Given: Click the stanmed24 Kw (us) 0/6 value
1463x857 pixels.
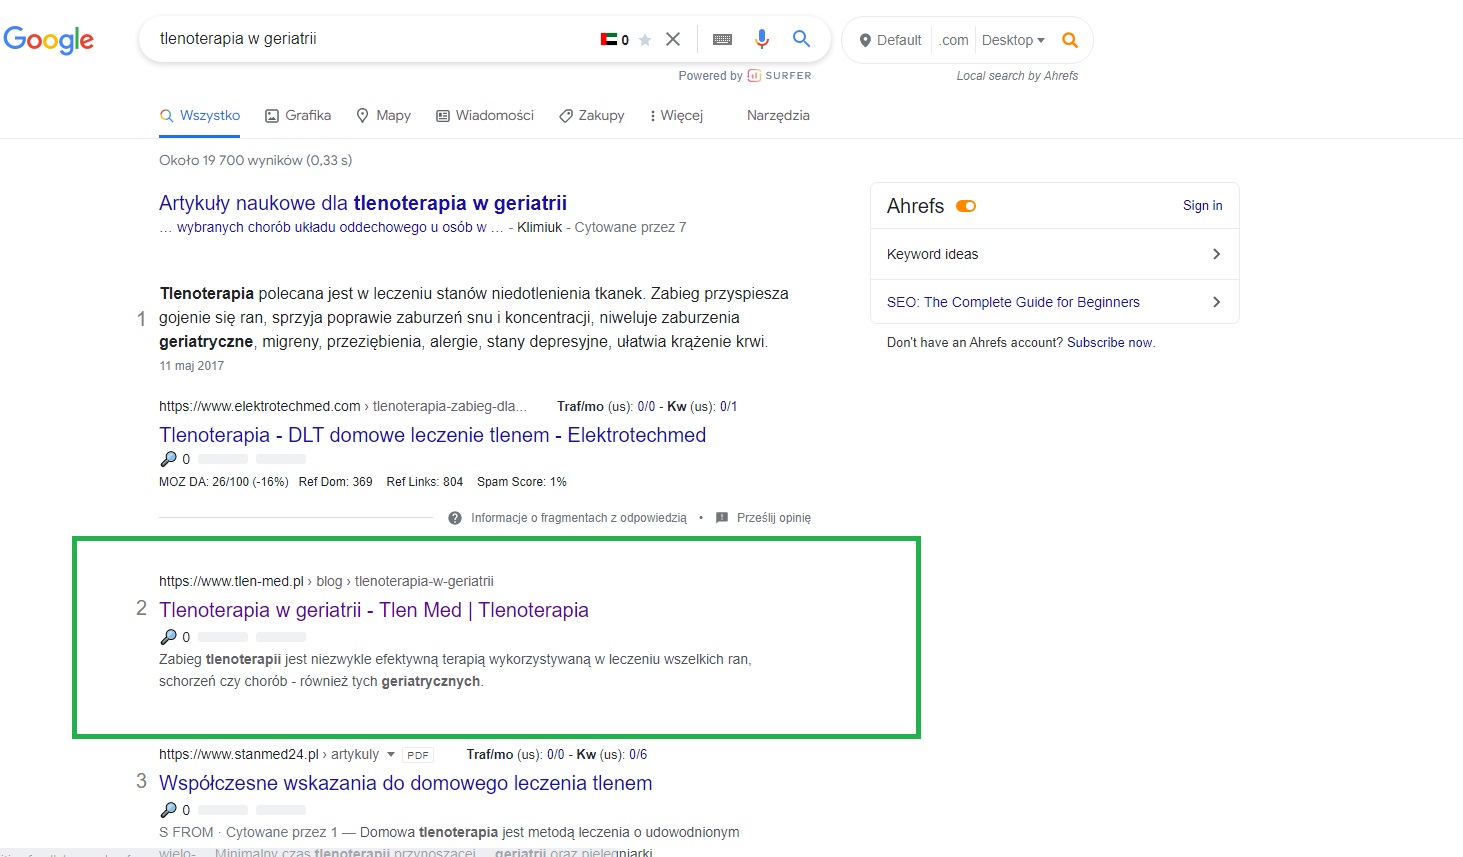Looking at the screenshot, I should tap(638, 754).
